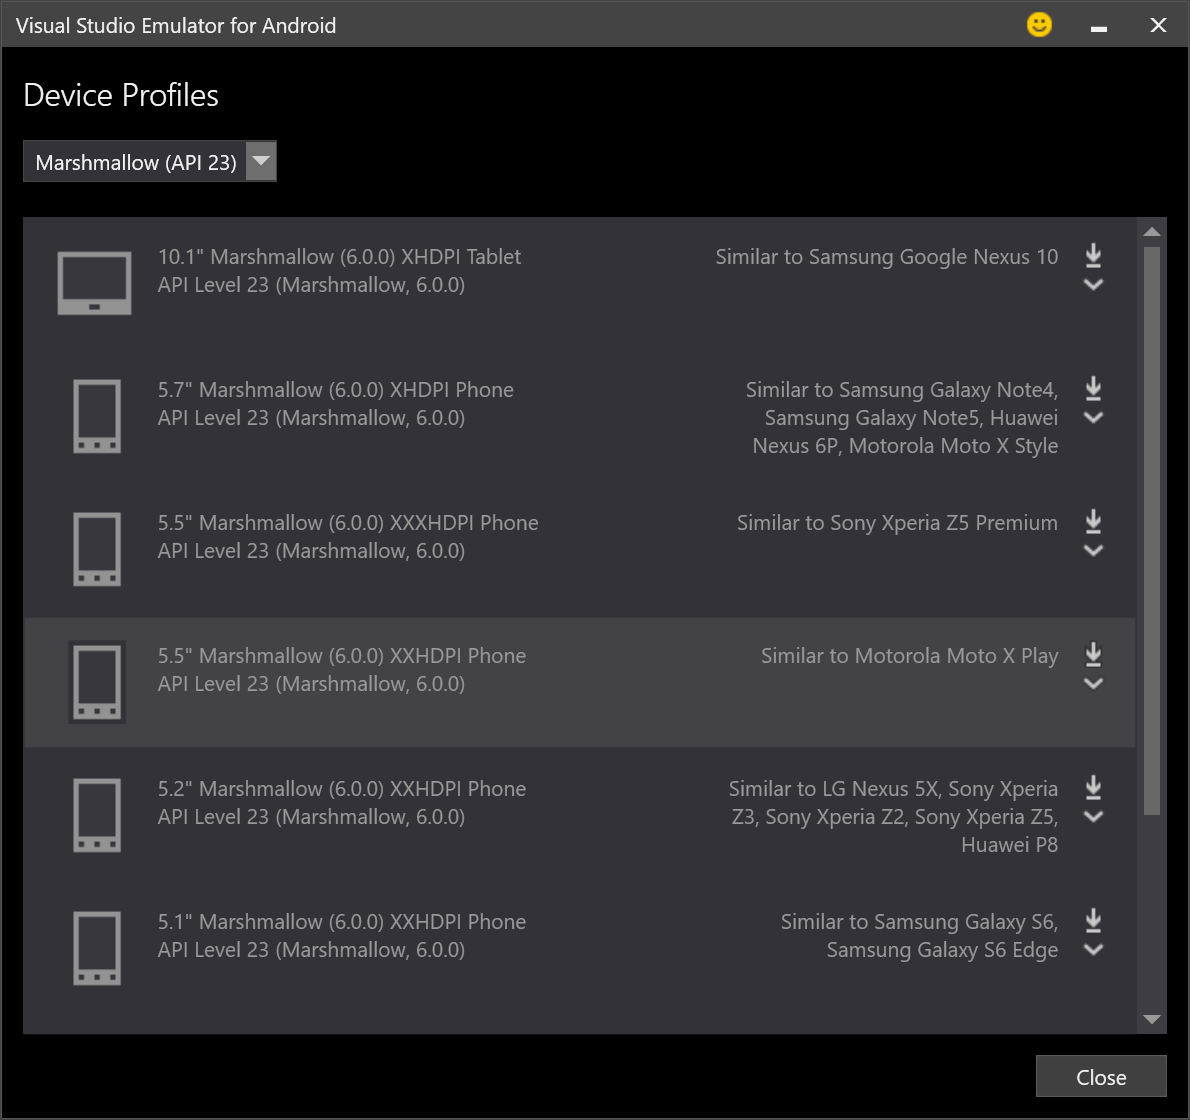Download the Sony Xperia Z5 Premium profile
This screenshot has height=1120, width=1190.
[1093, 522]
